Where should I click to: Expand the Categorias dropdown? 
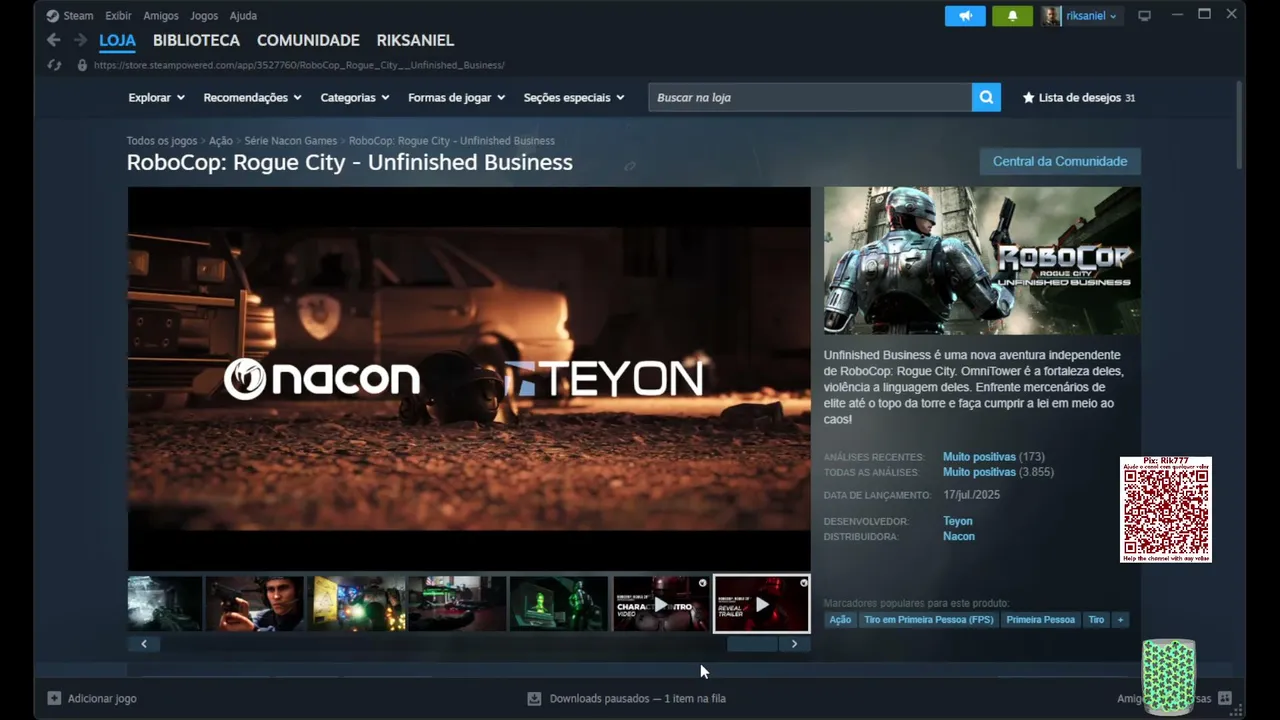click(x=355, y=98)
